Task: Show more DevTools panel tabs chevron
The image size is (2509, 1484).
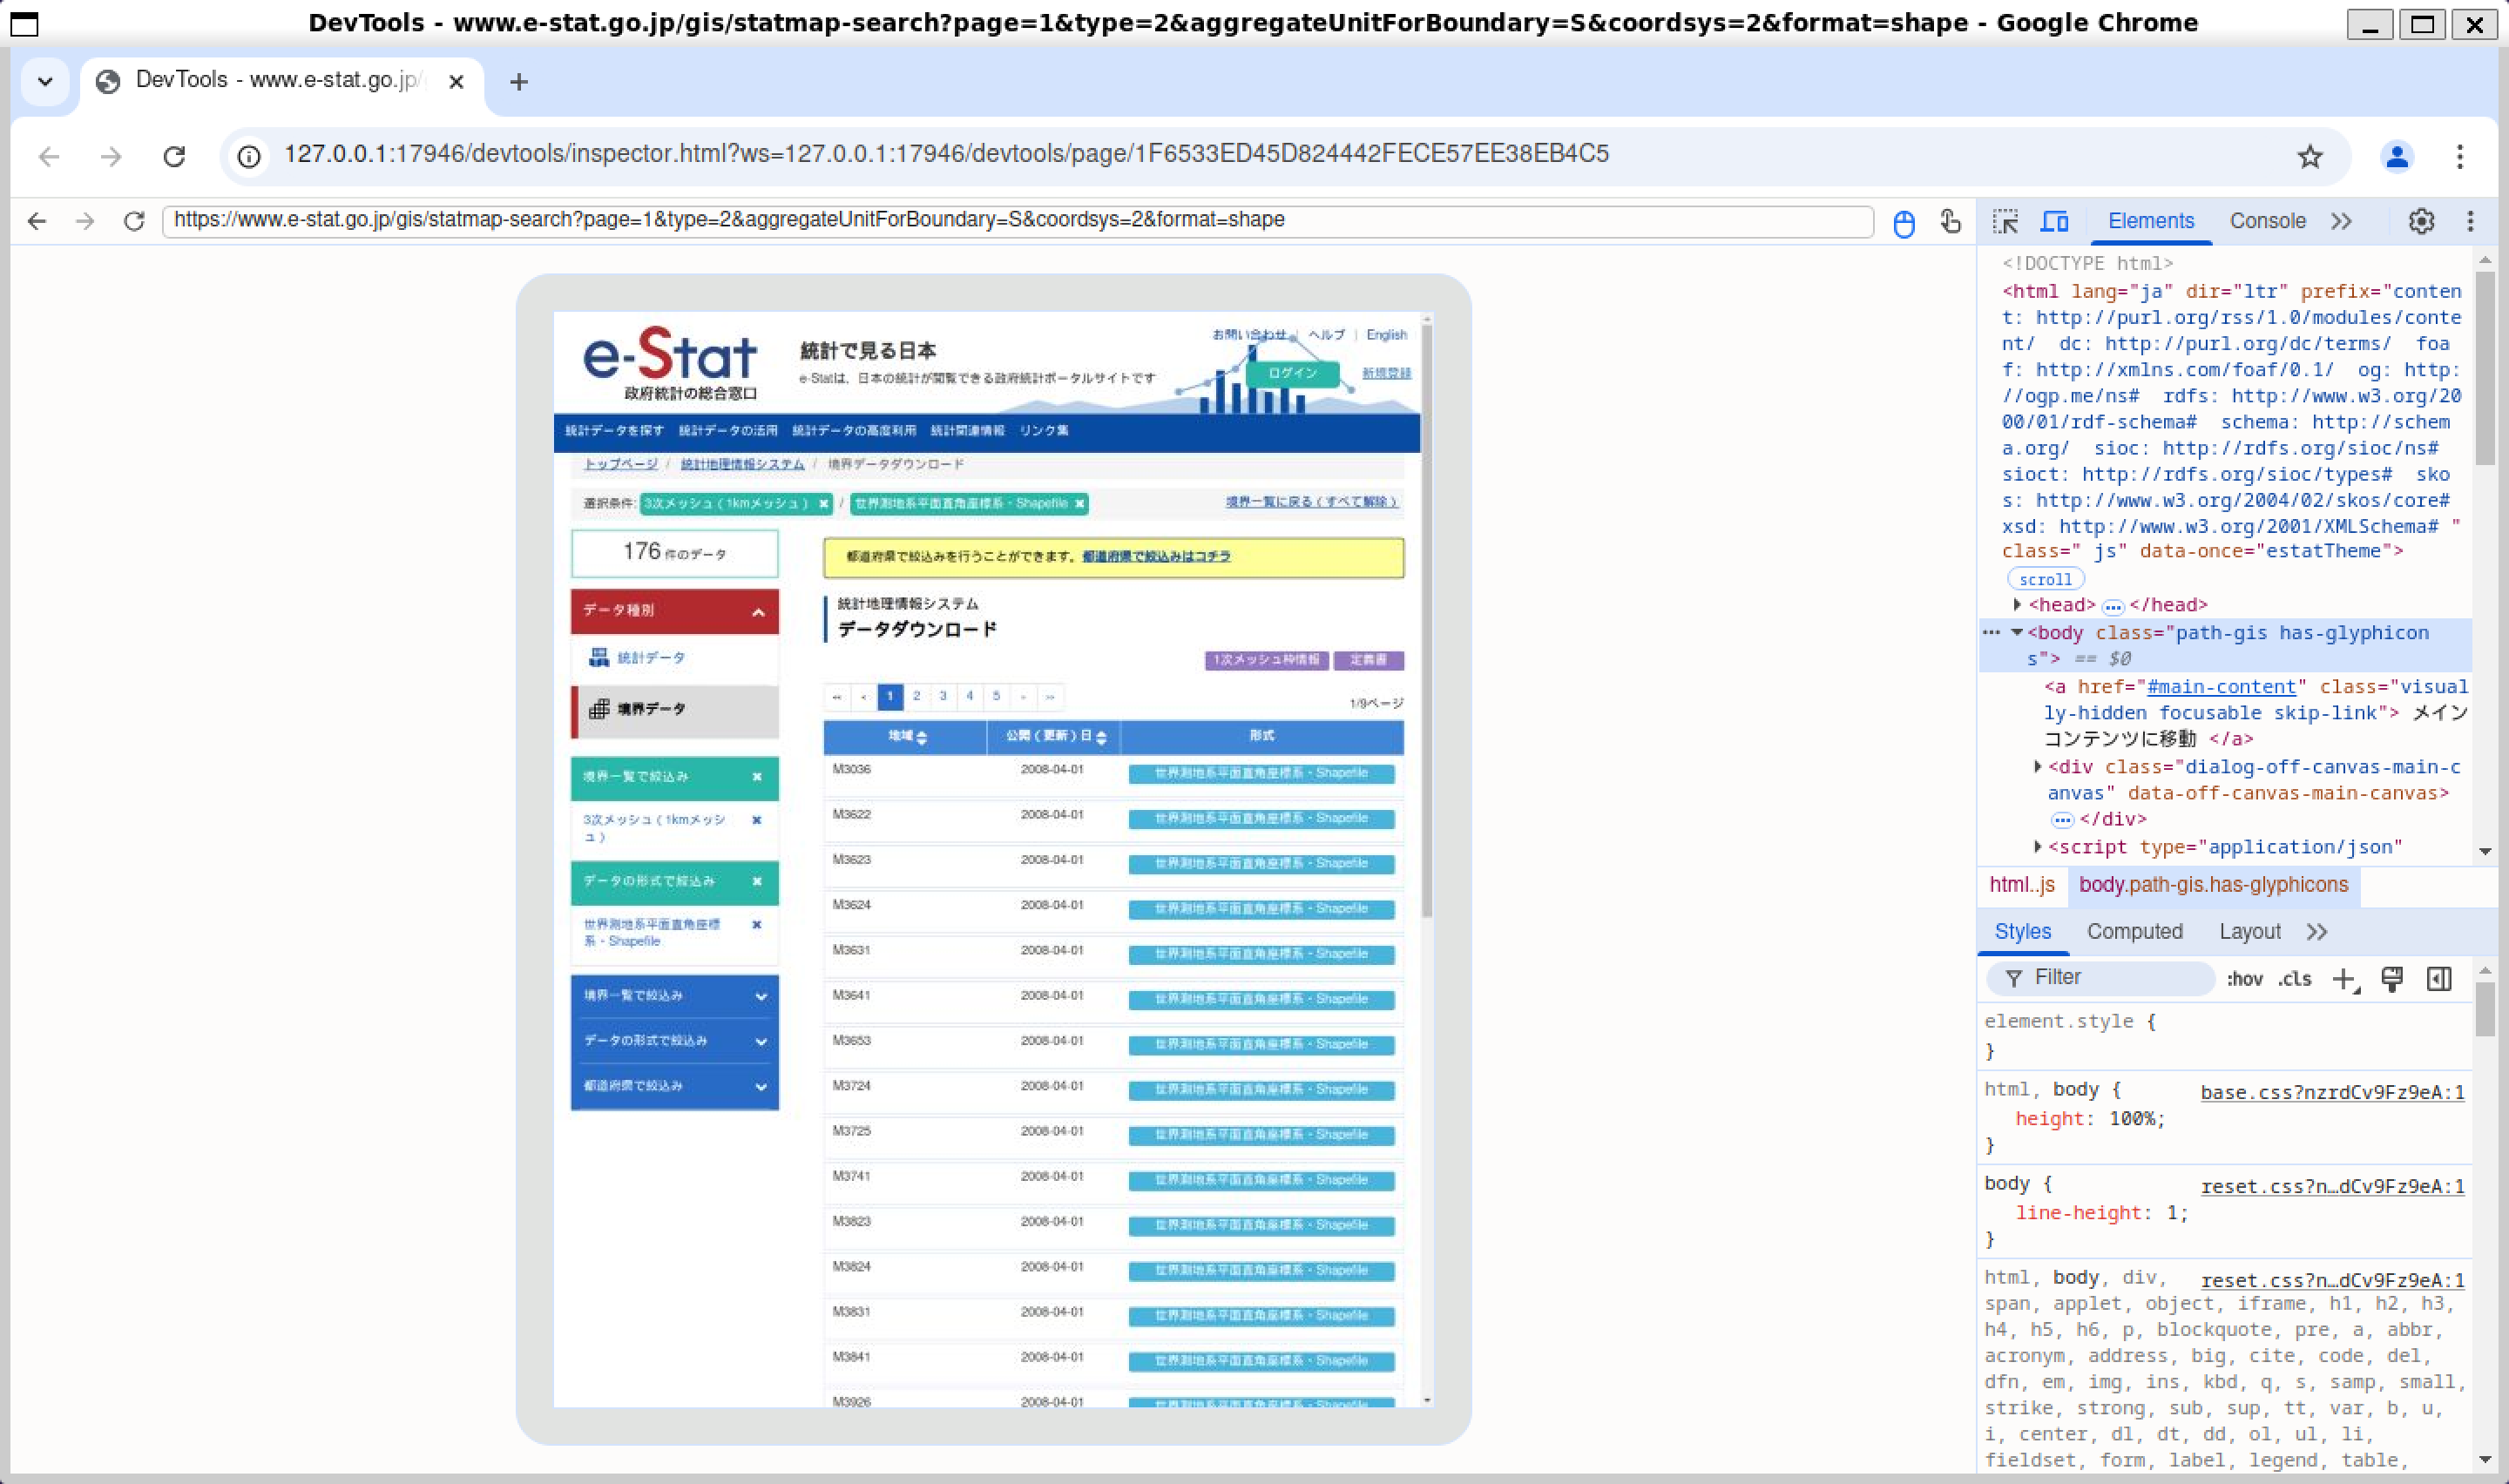Action: click(2341, 221)
